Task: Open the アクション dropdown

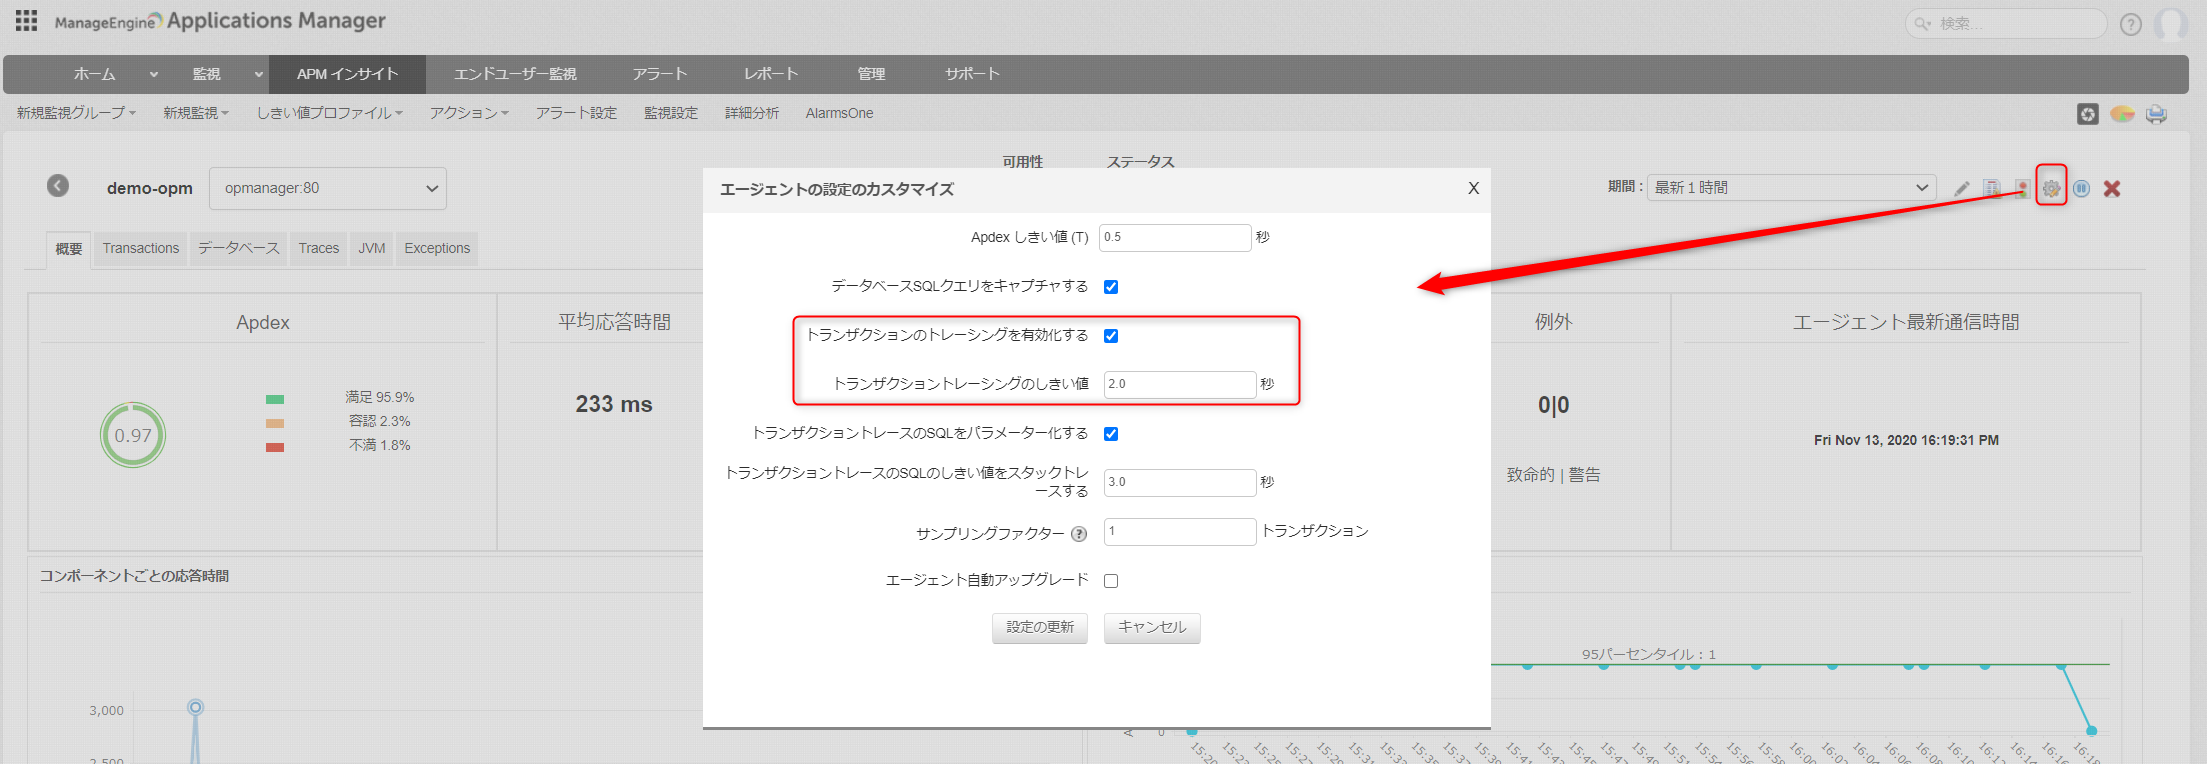Action: click(x=469, y=113)
